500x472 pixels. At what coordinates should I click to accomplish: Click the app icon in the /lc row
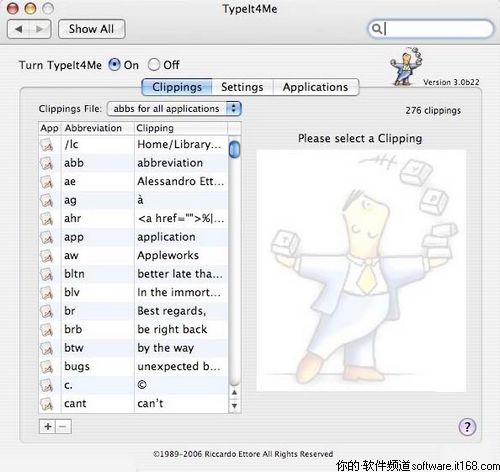click(47, 145)
